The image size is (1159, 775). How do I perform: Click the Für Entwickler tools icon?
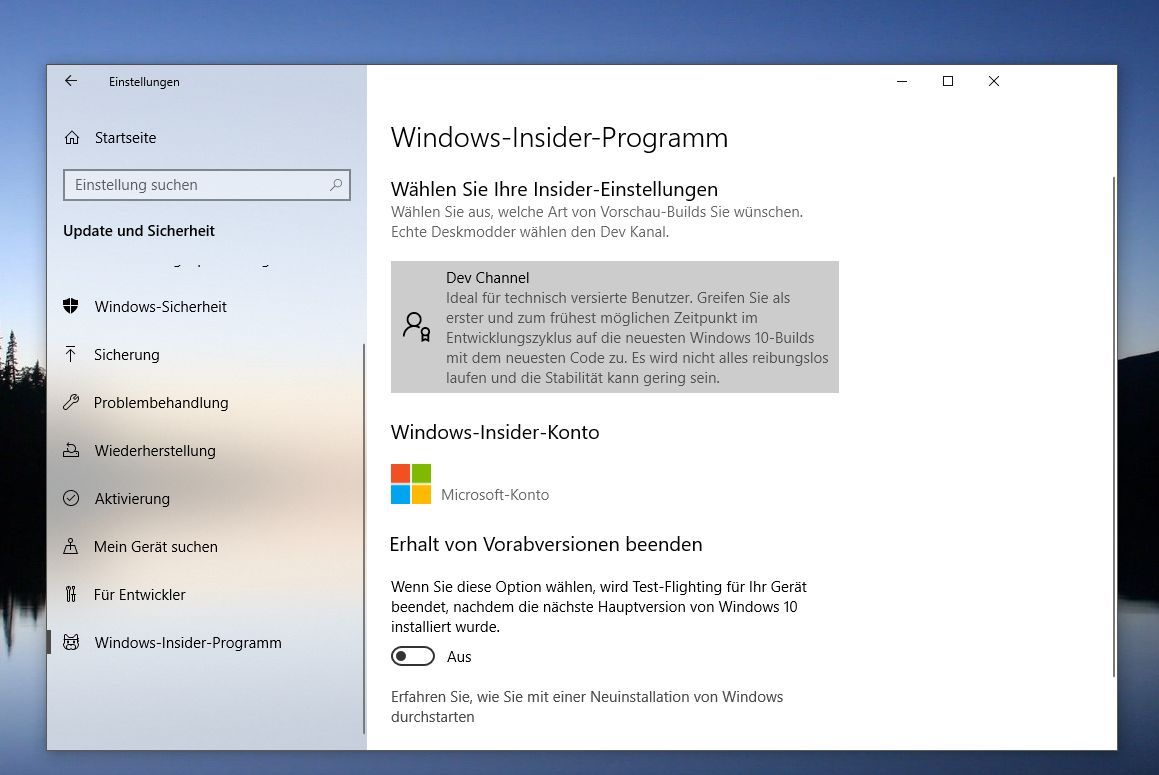click(71, 595)
